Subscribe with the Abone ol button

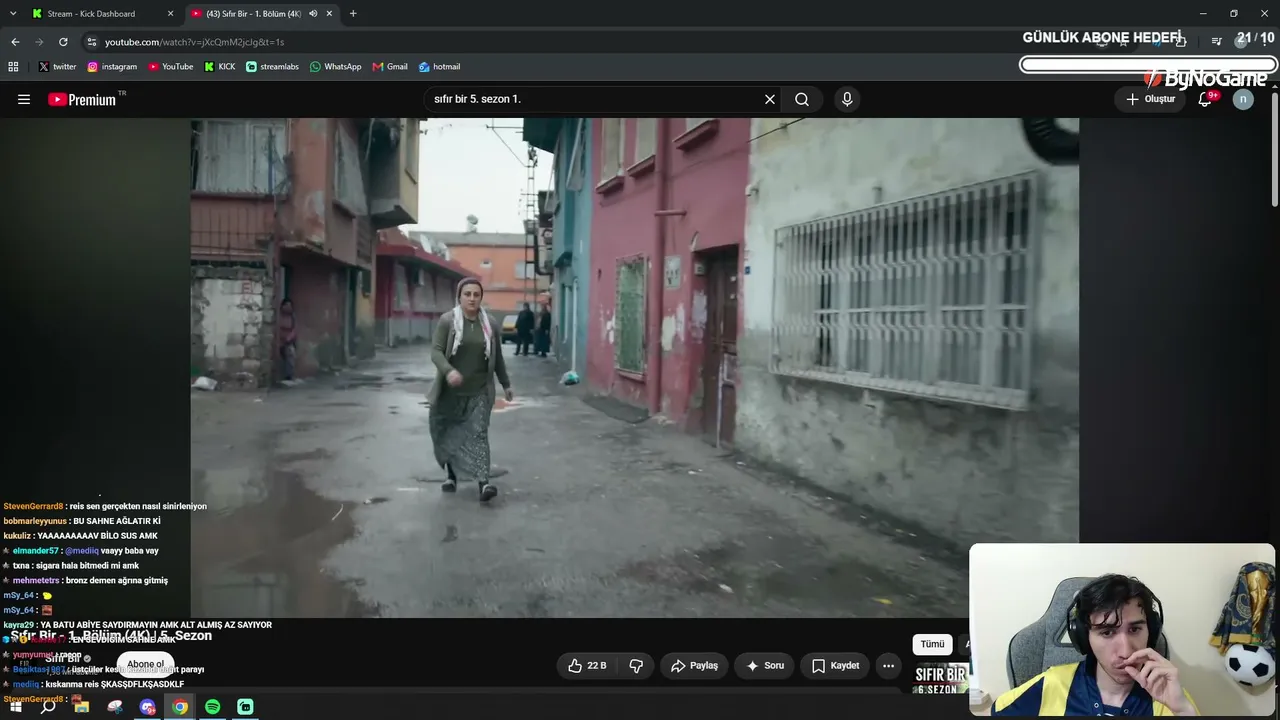pyautogui.click(x=145, y=664)
